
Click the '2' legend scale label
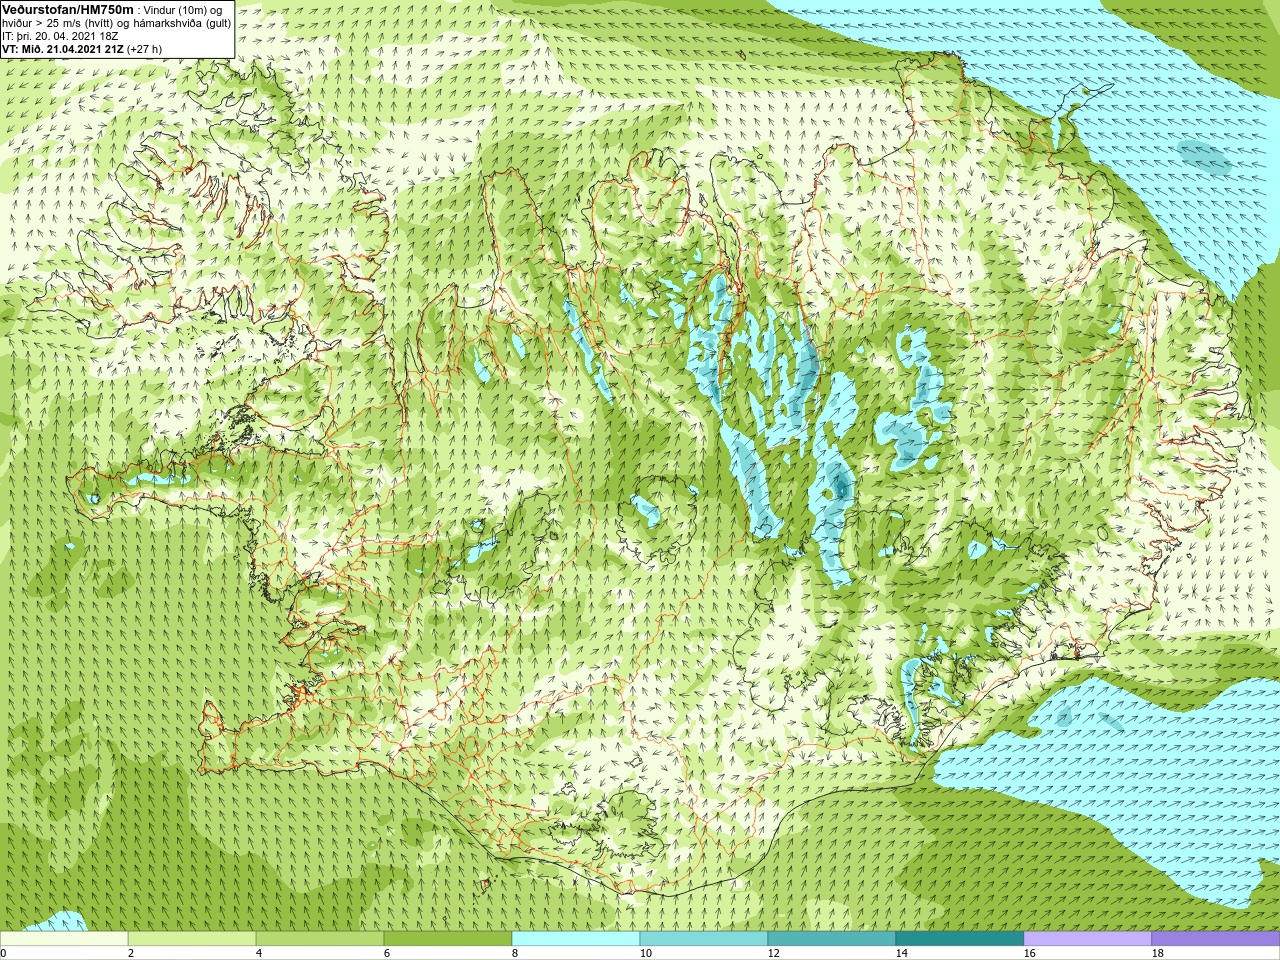pos(131,953)
